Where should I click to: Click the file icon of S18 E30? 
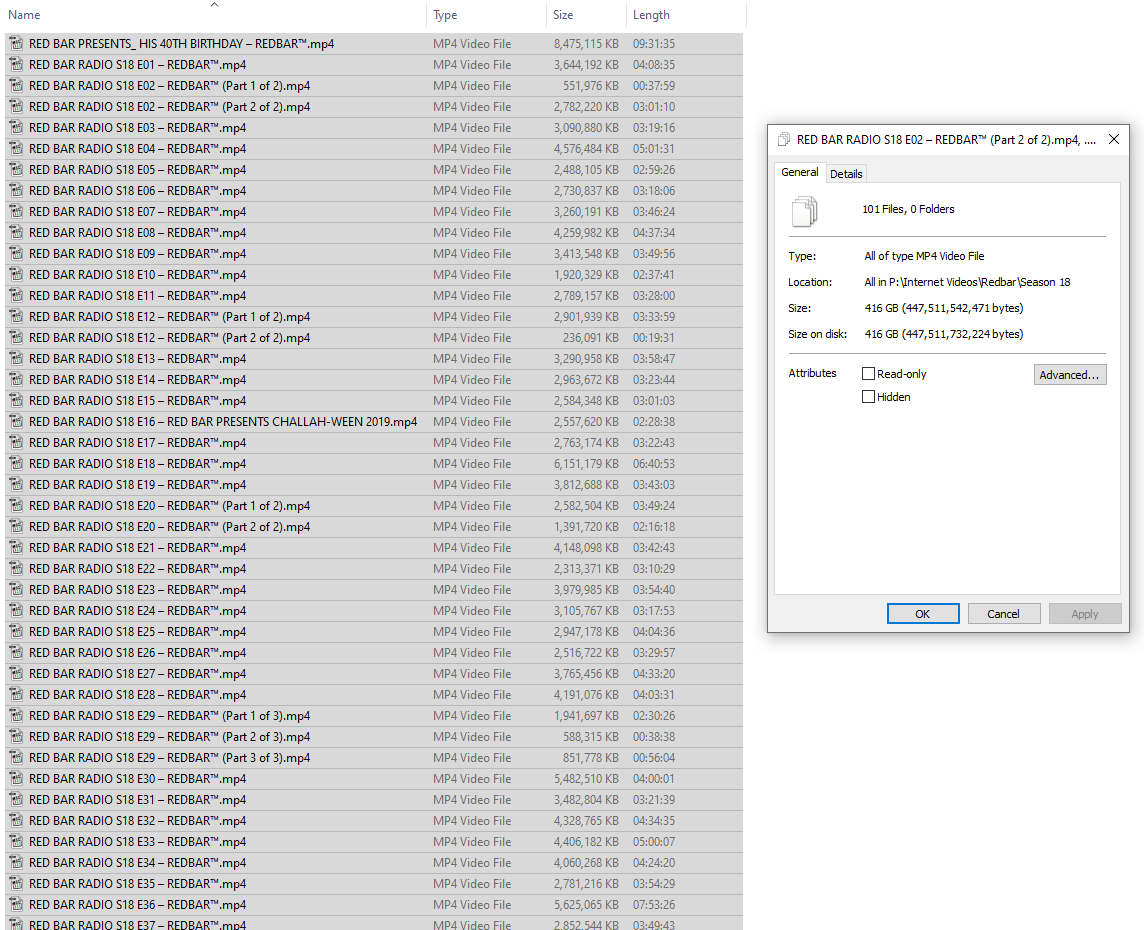point(16,779)
